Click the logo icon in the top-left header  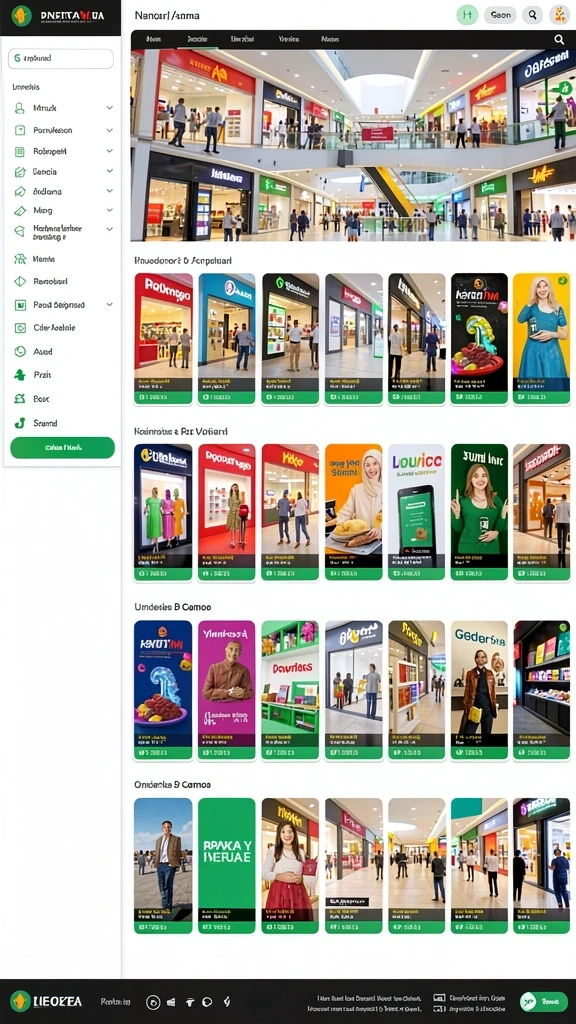pos(21,15)
